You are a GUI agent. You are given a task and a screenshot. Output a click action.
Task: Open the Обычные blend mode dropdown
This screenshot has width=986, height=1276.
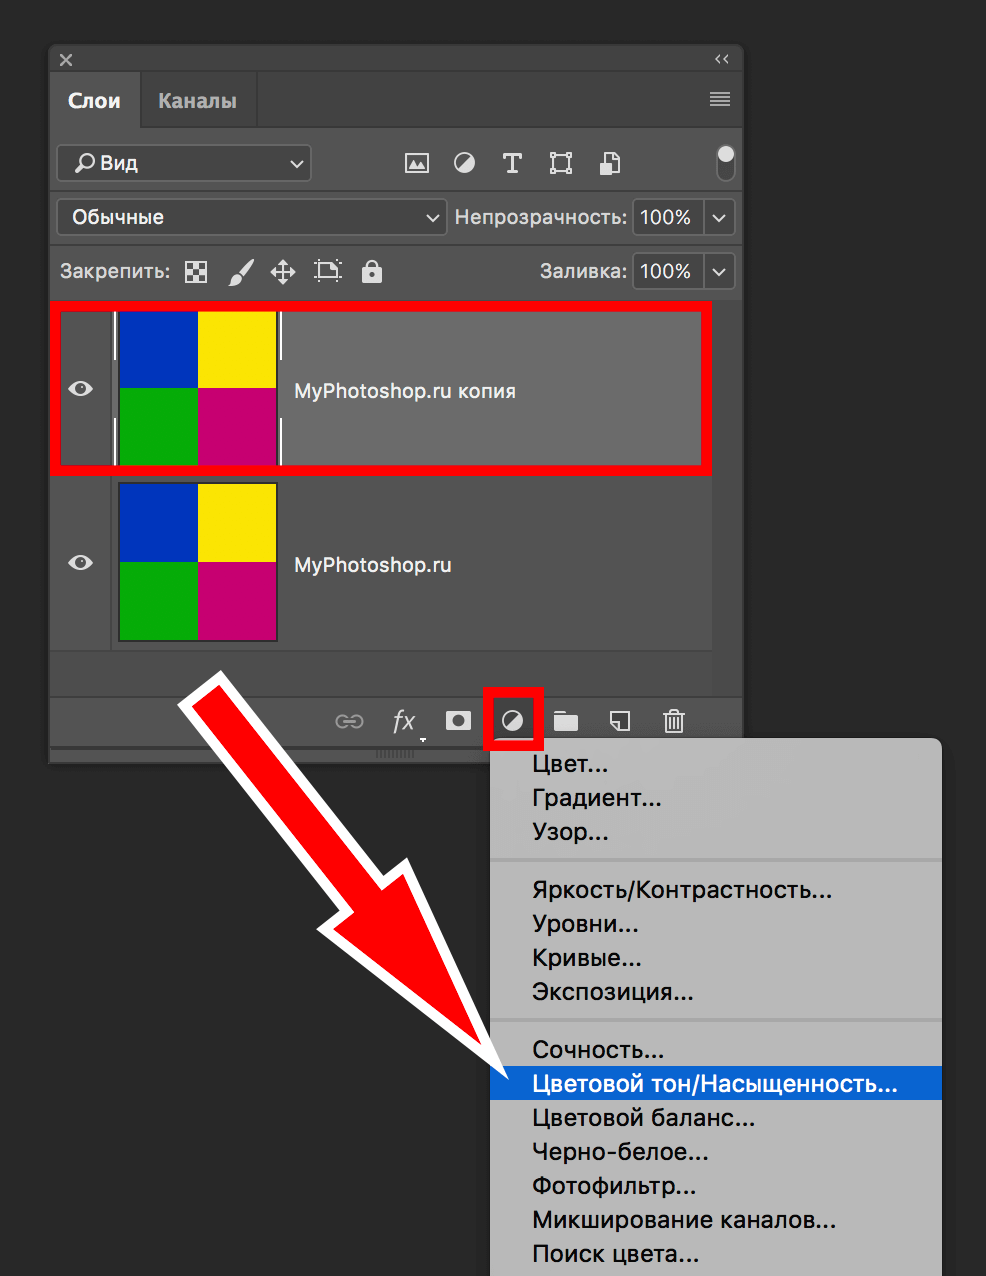tap(251, 217)
